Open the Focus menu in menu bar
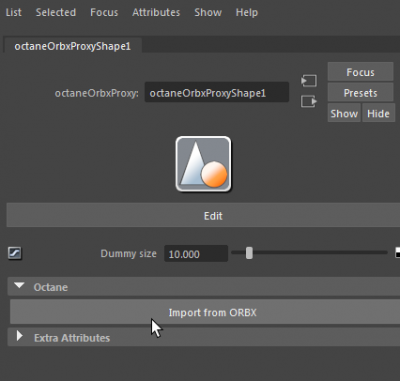Image resolution: width=400 pixels, height=381 pixels. coord(104,12)
